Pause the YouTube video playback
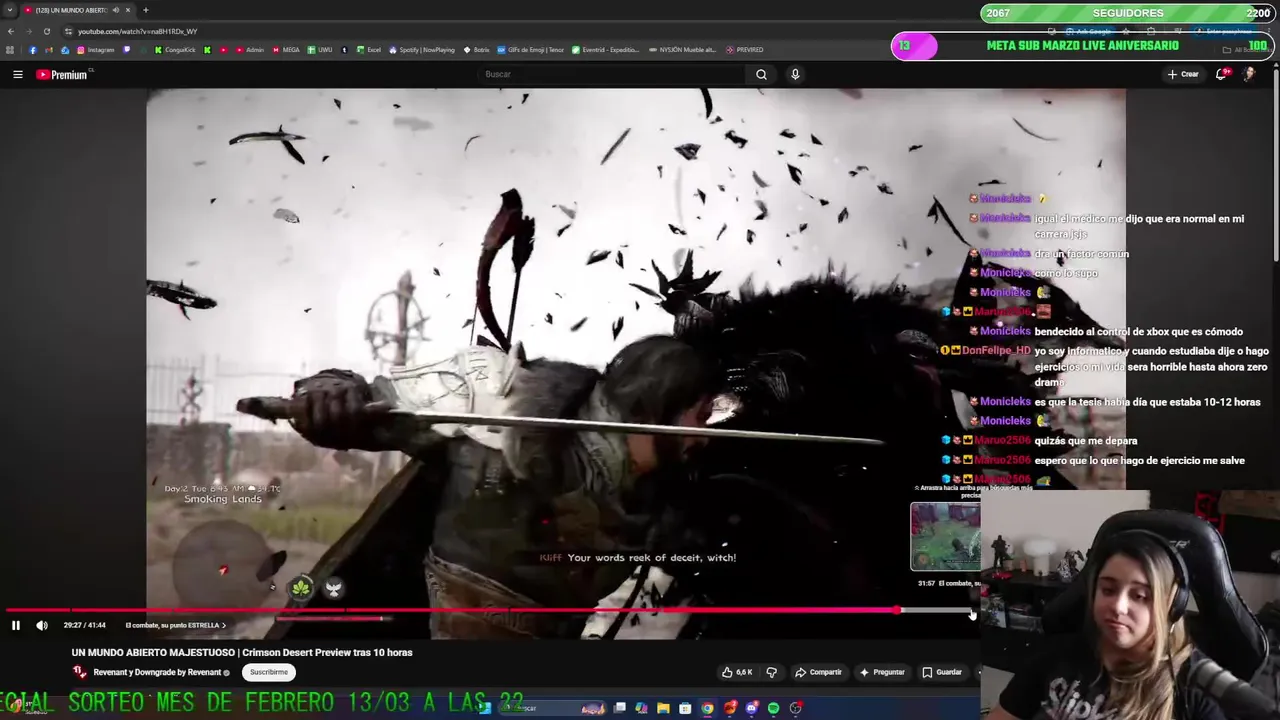This screenshot has height=720, width=1280. [x=16, y=625]
